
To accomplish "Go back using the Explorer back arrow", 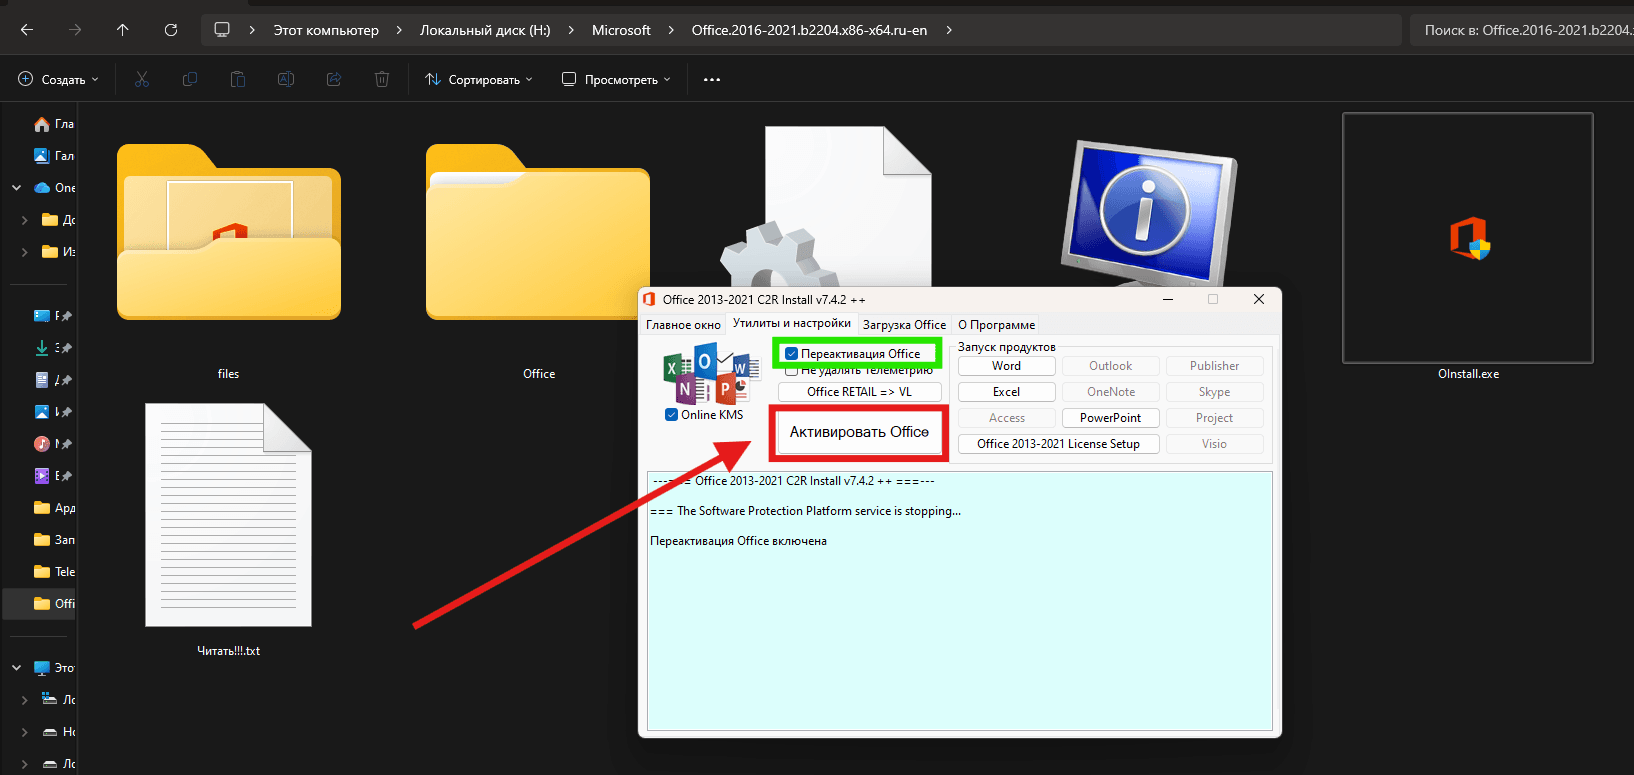I will [x=27, y=30].
